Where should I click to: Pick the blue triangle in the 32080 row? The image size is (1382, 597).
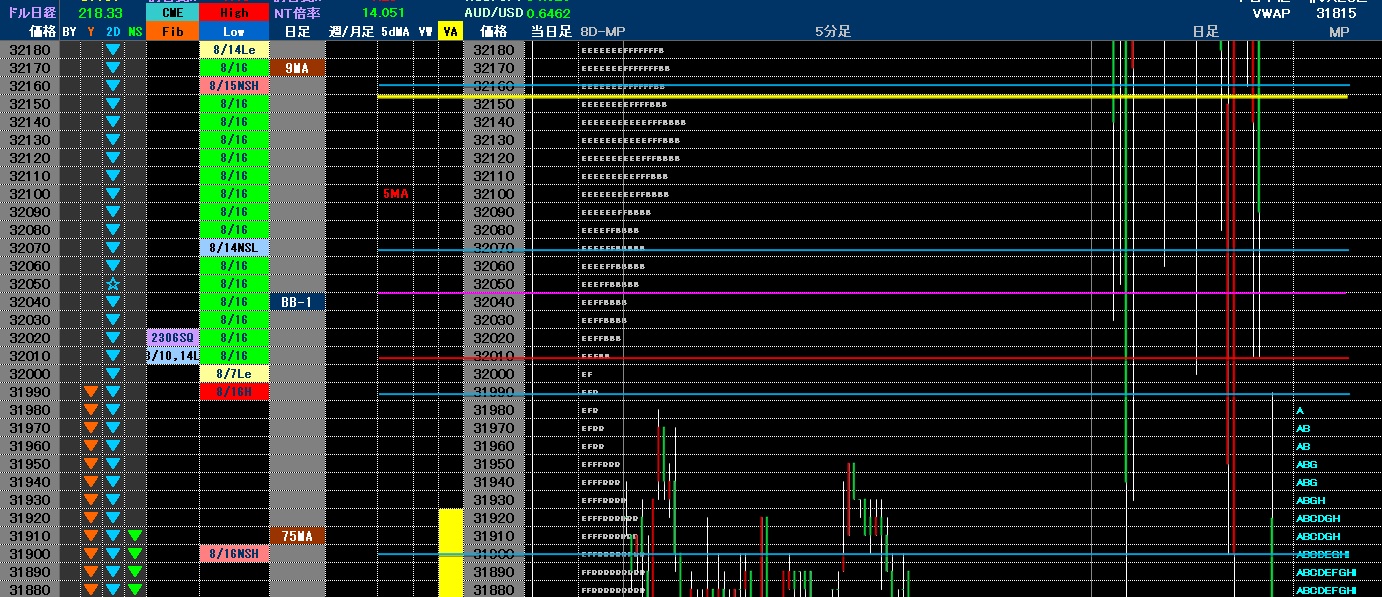pos(113,230)
